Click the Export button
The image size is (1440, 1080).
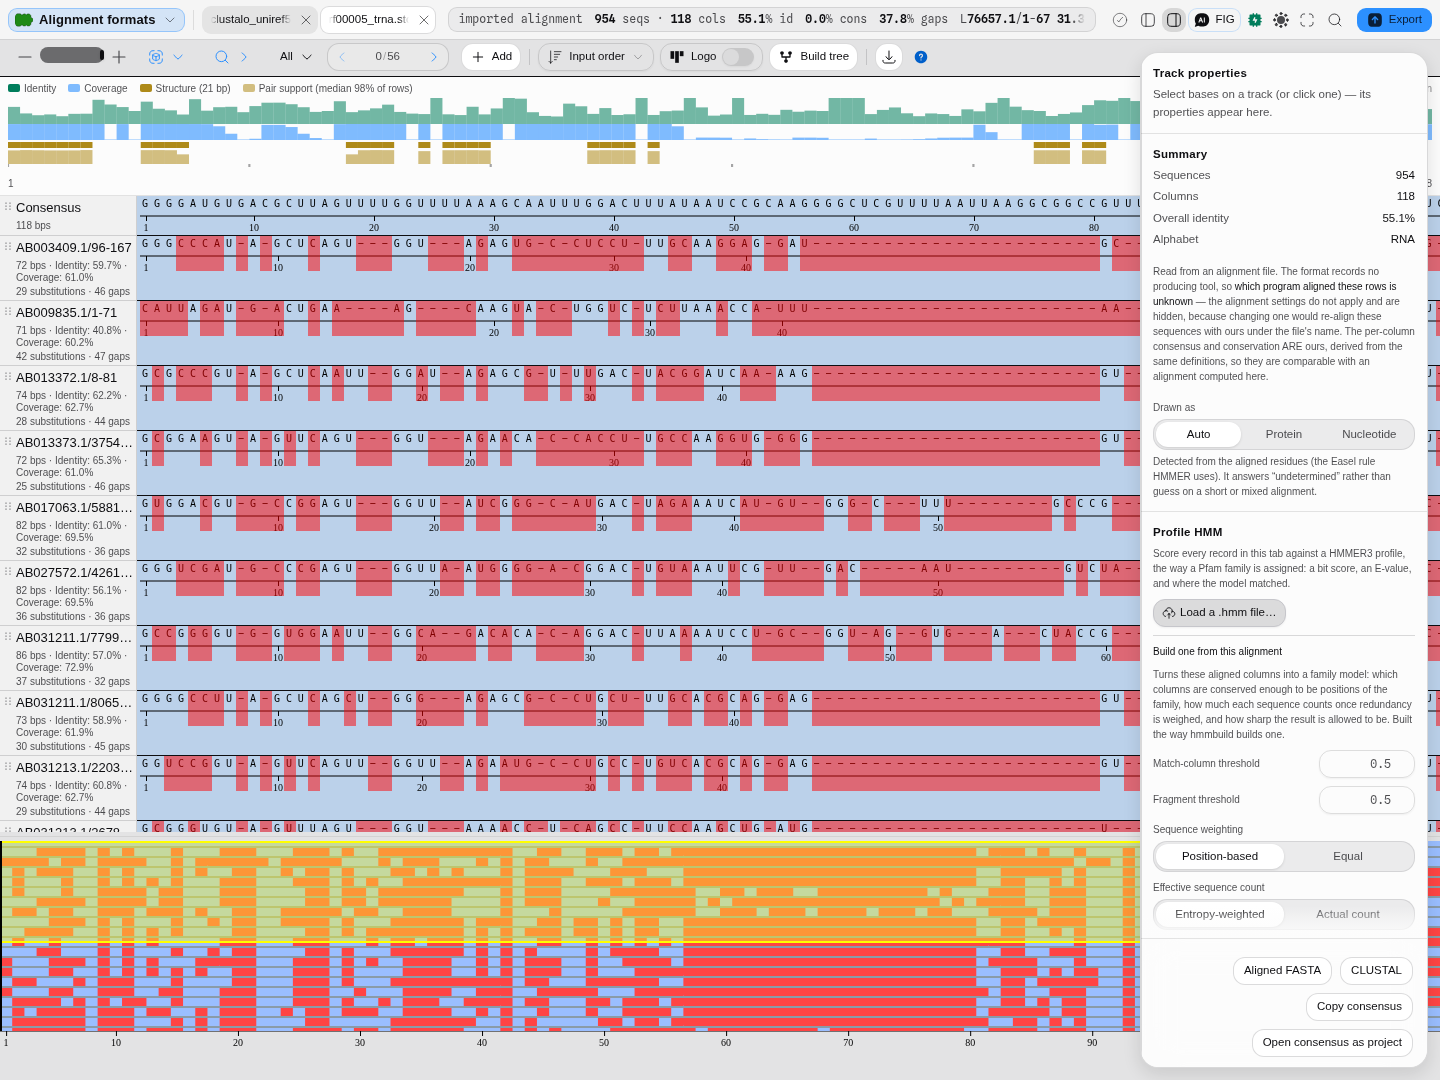[x=1394, y=20]
